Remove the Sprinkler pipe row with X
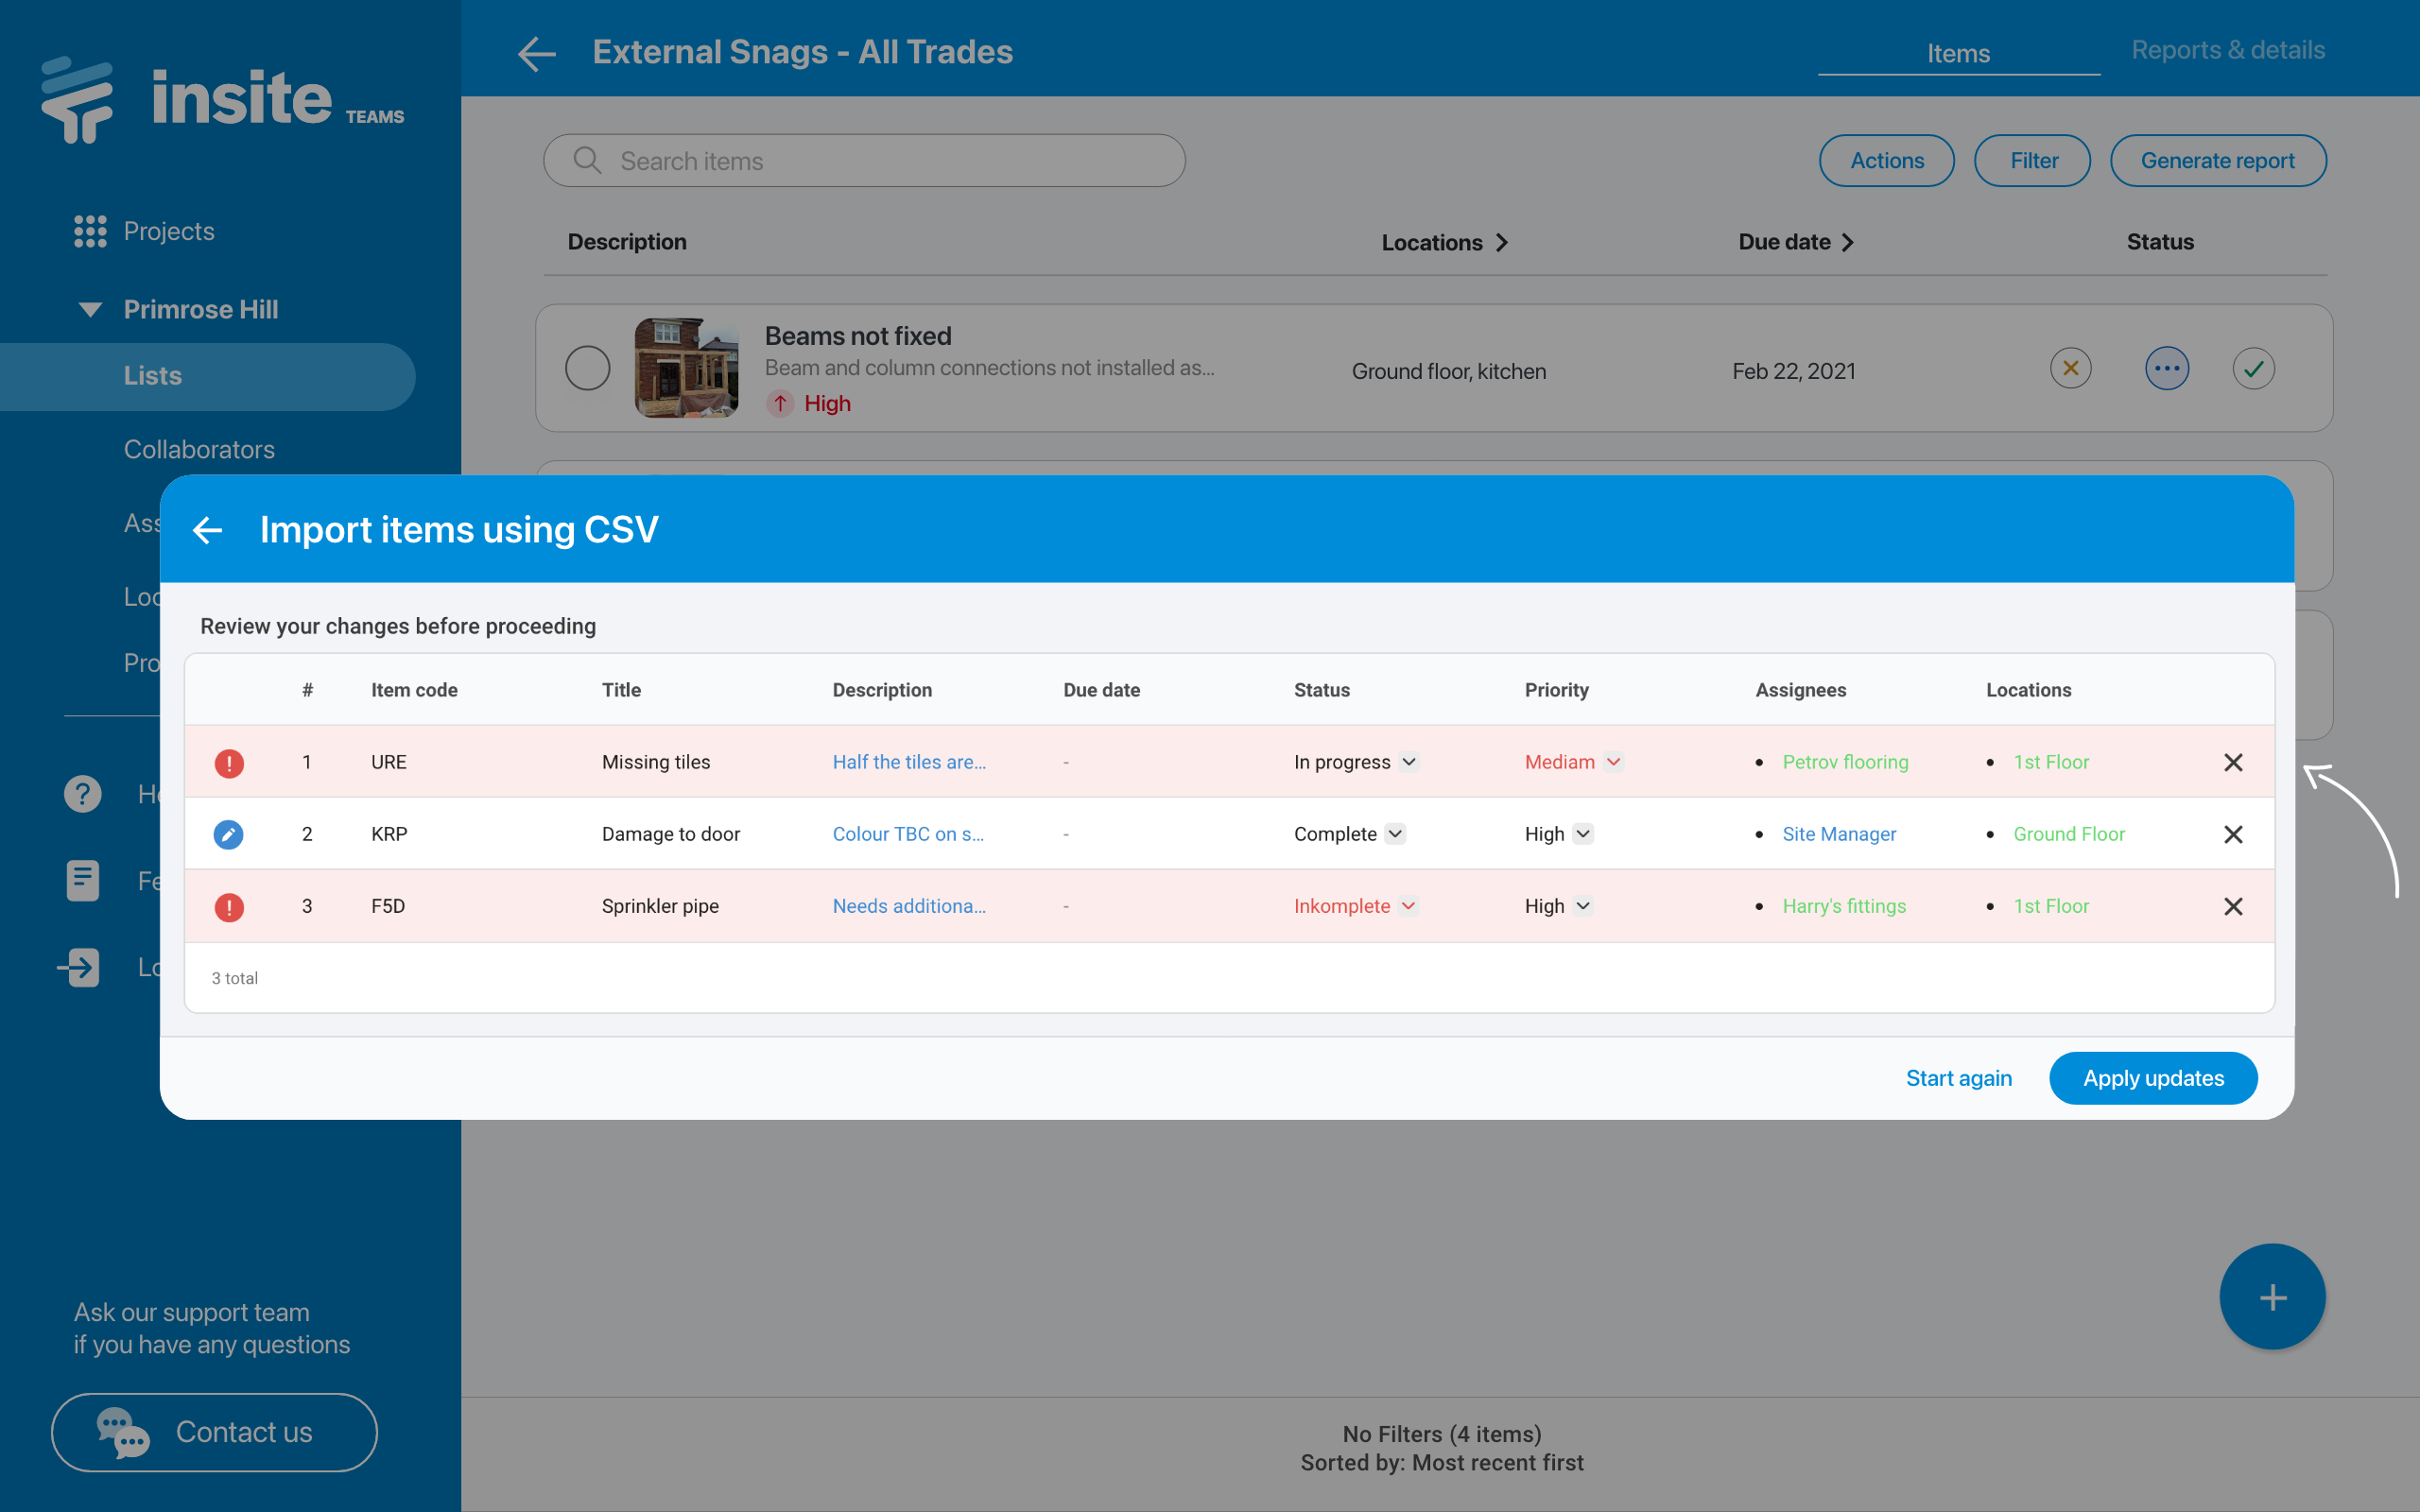This screenshot has height=1512, width=2420. [x=2232, y=906]
